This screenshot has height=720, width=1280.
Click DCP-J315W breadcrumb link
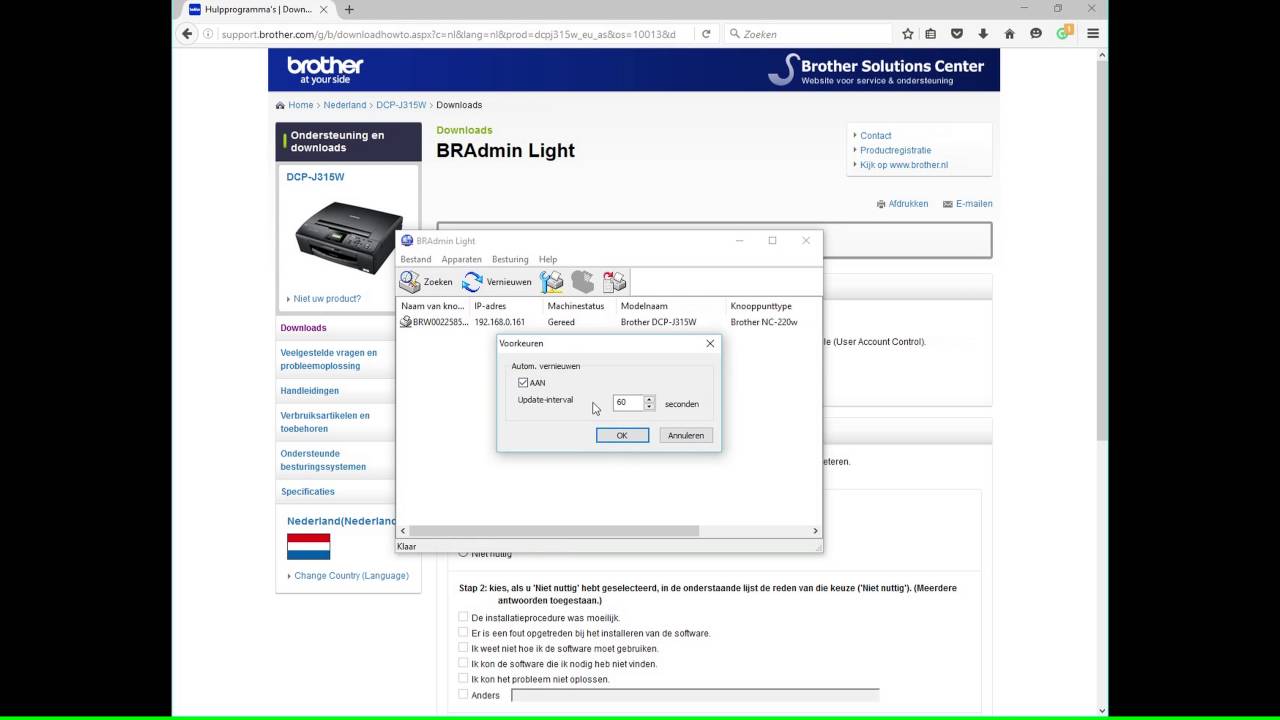[401, 105]
